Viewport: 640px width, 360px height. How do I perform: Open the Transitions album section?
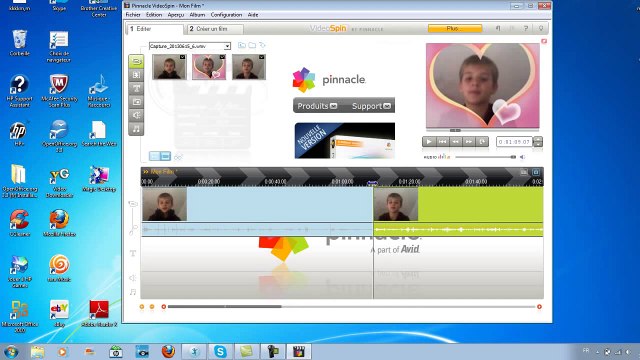(136, 75)
